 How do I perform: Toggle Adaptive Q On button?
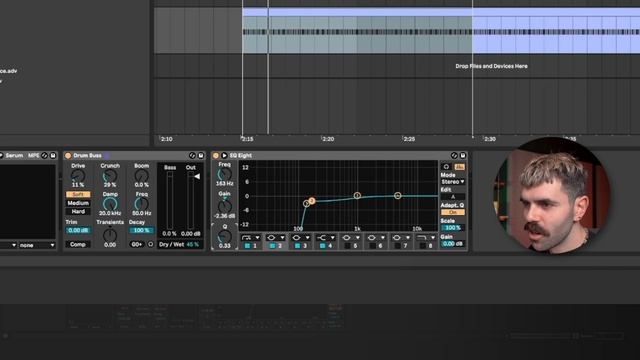453,212
